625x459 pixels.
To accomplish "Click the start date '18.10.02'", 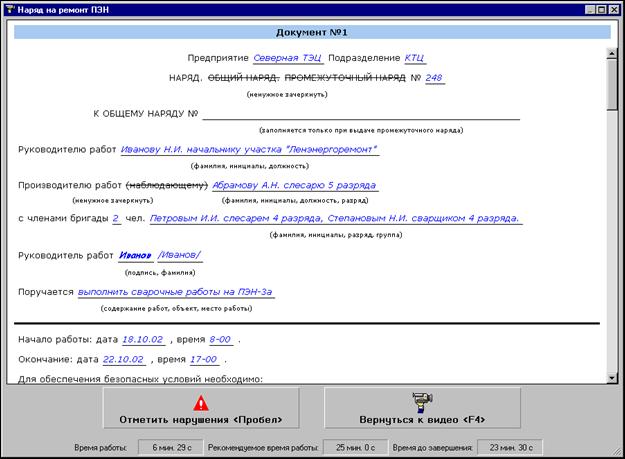I will click(x=143, y=340).
